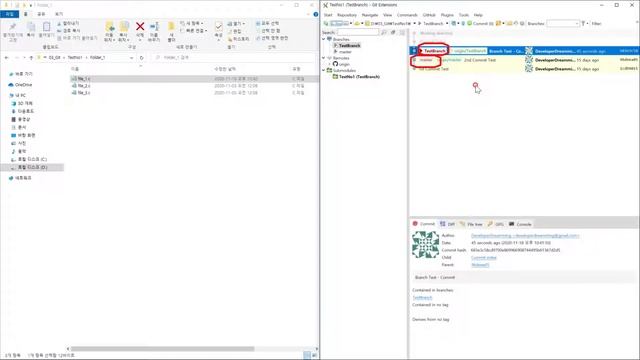This screenshot has width=640, height=360.
Task: Click 선택 영역 반전 (invert selection) in ribbon
Action: tap(272, 38)
